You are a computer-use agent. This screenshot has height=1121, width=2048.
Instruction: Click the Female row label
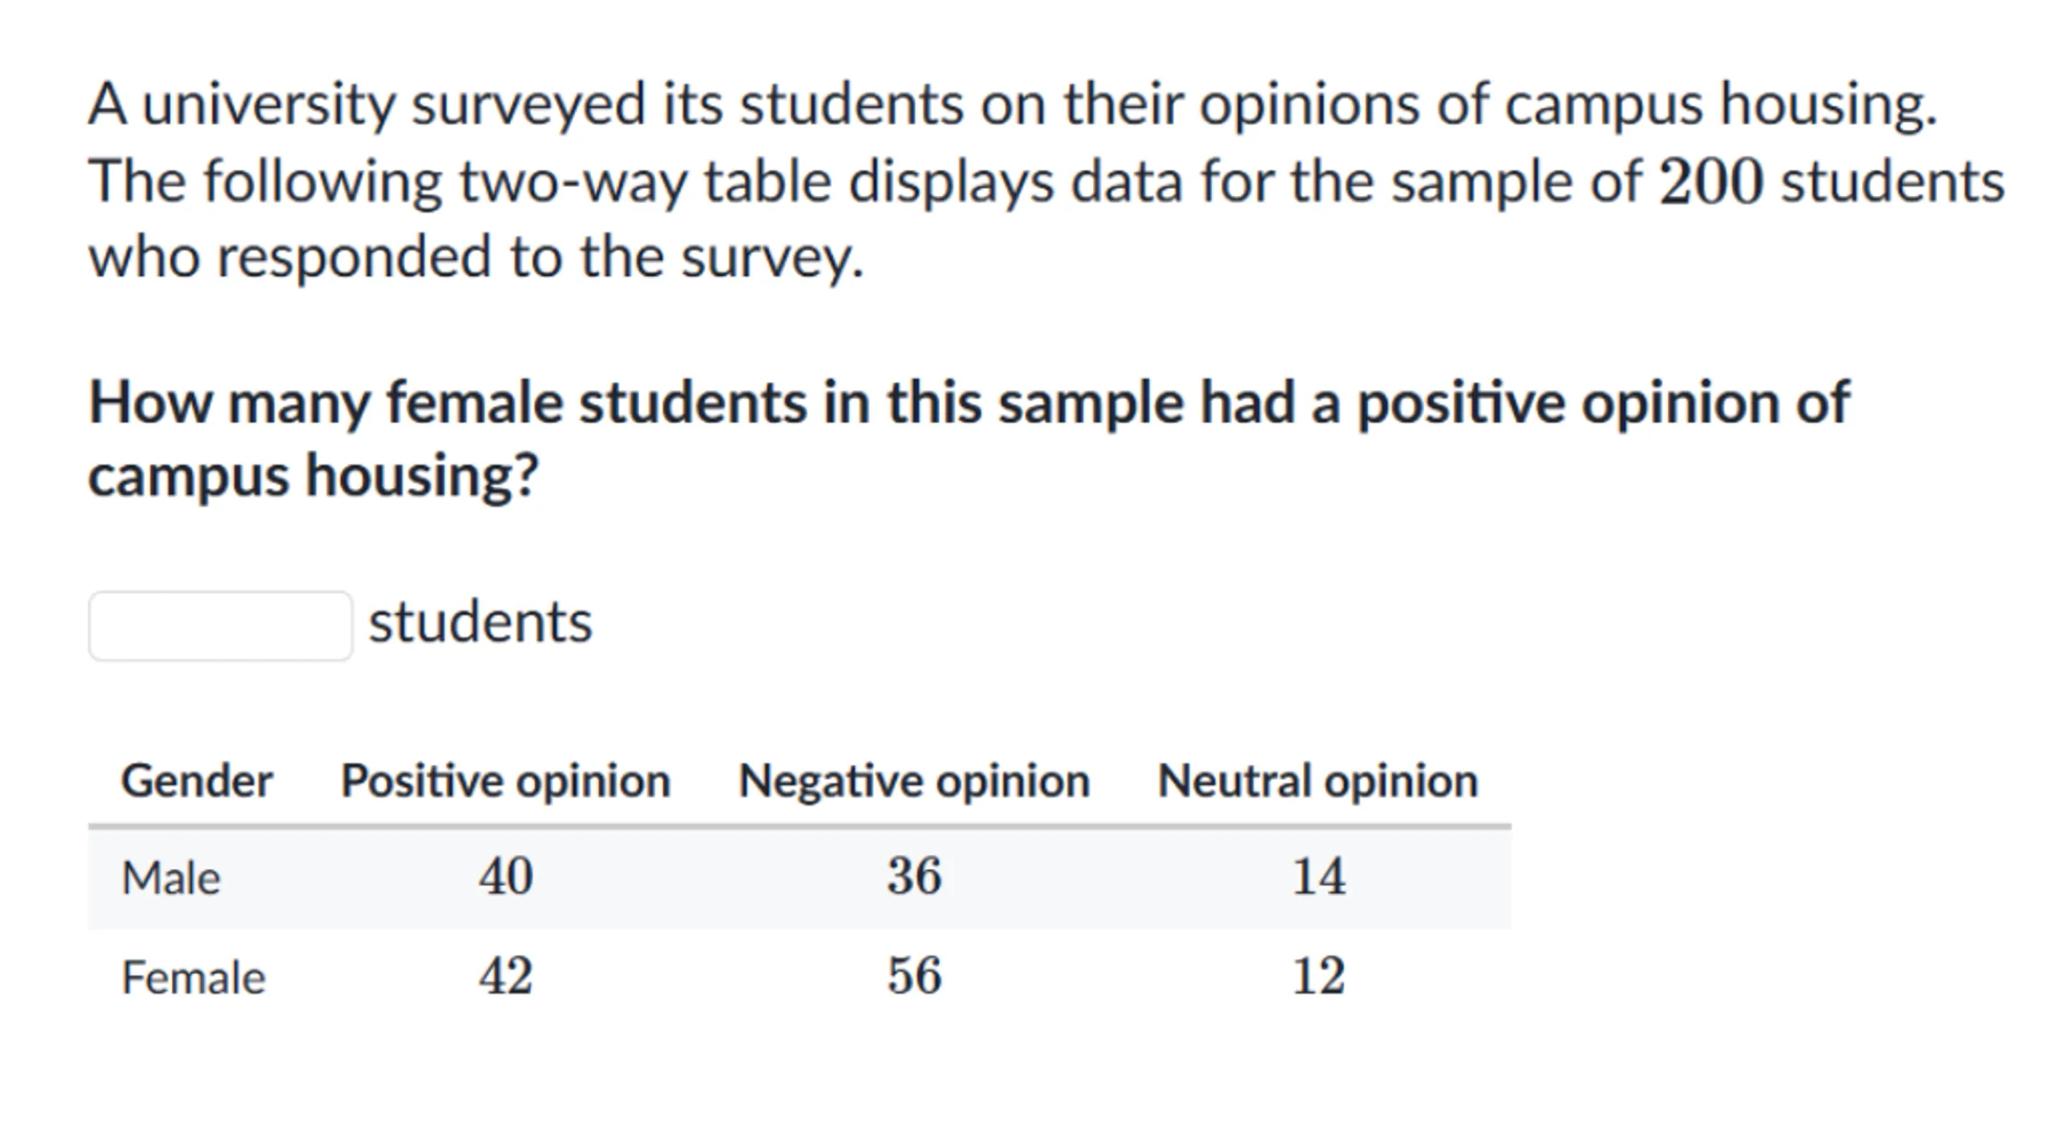coord(193,977)
